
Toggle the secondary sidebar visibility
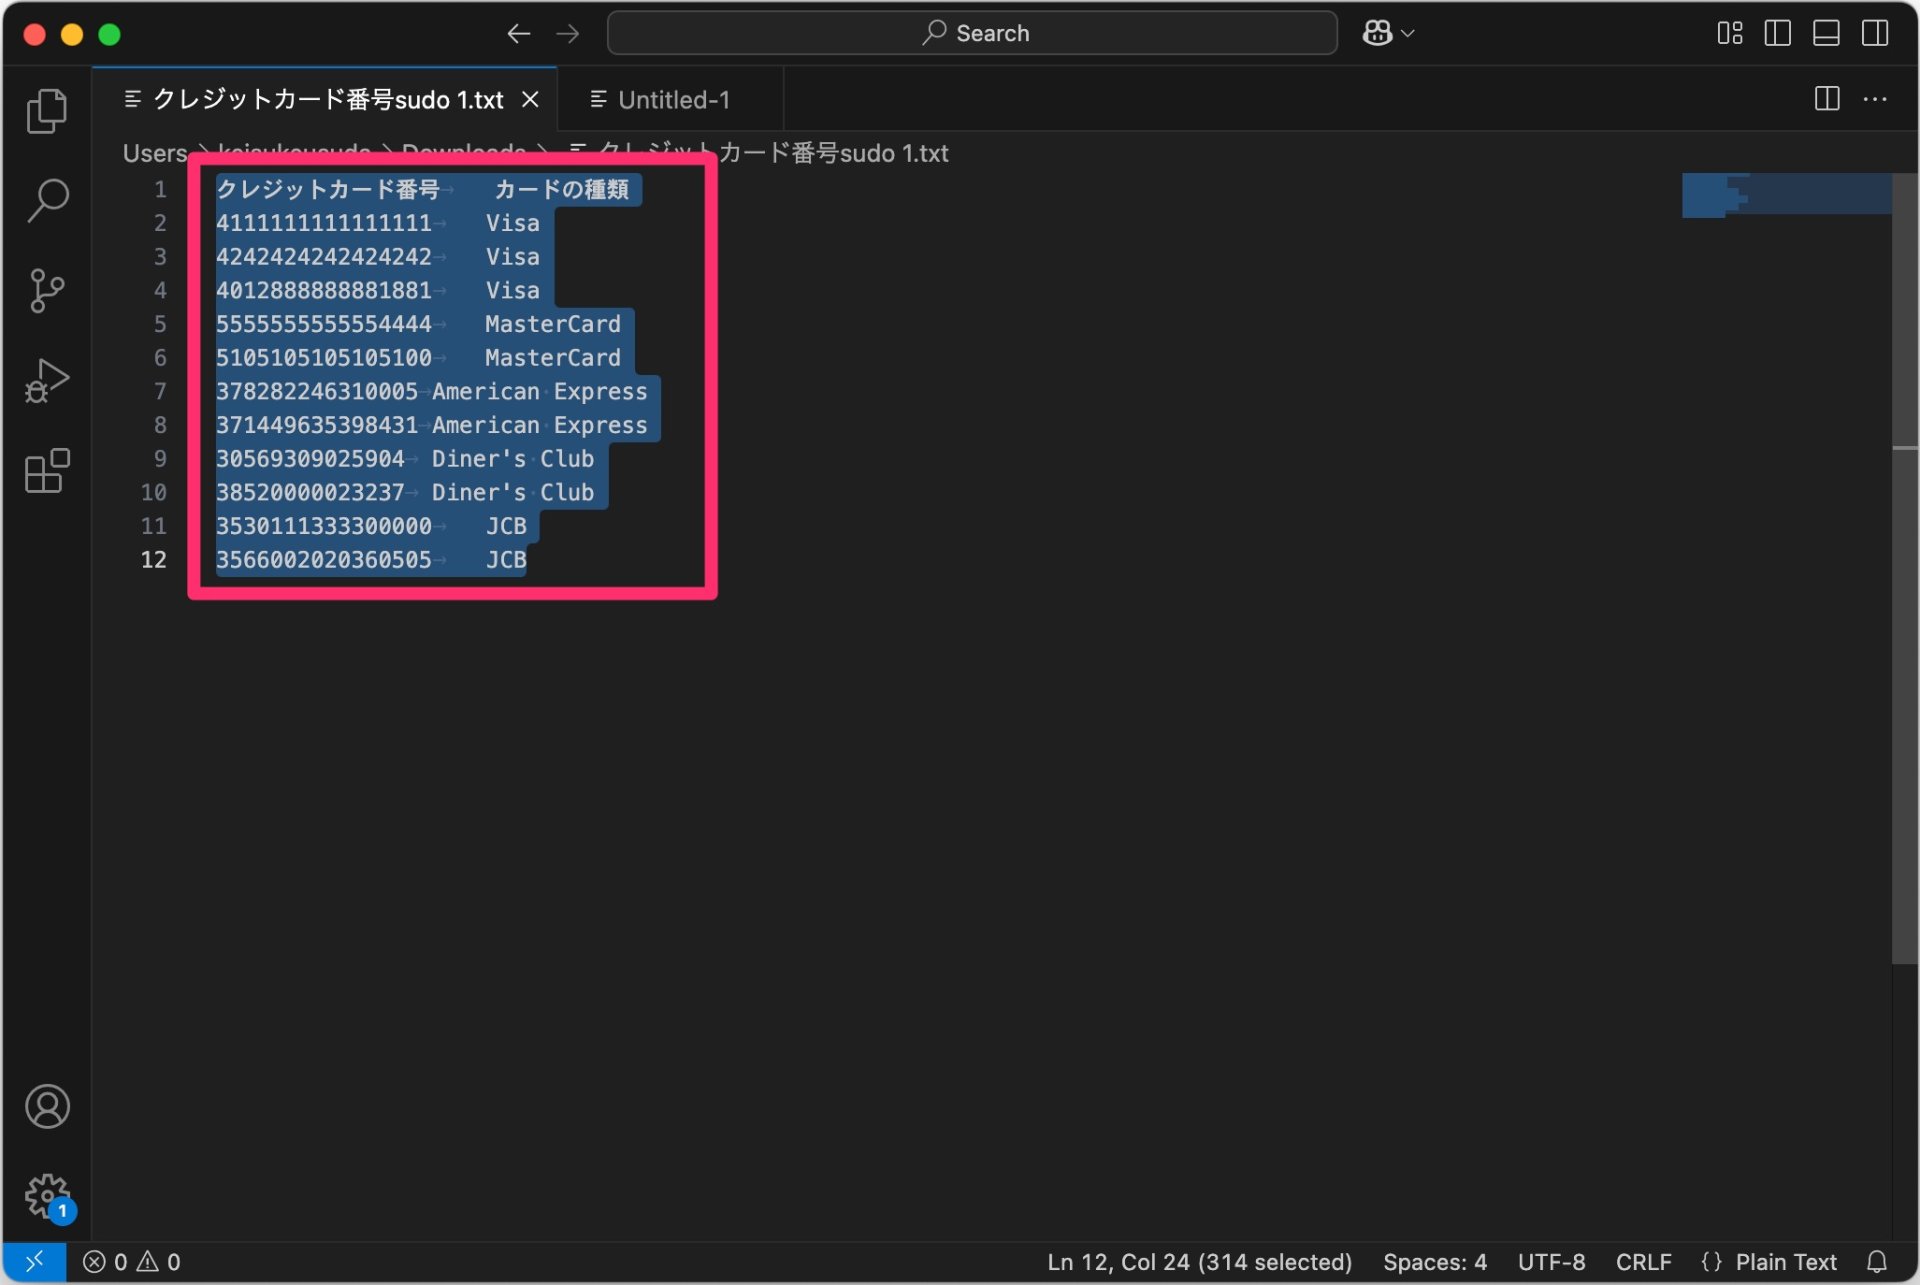coord(1874,33)
